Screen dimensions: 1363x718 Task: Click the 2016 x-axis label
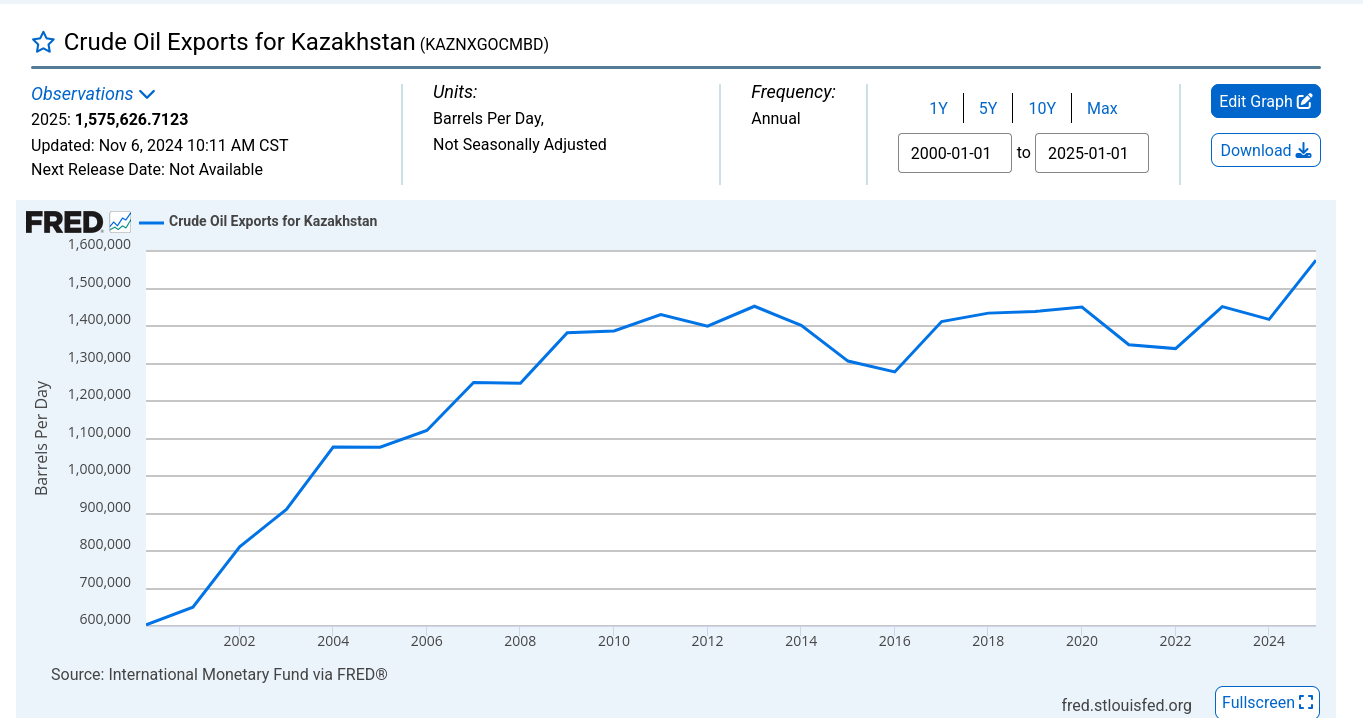[895, 641]
